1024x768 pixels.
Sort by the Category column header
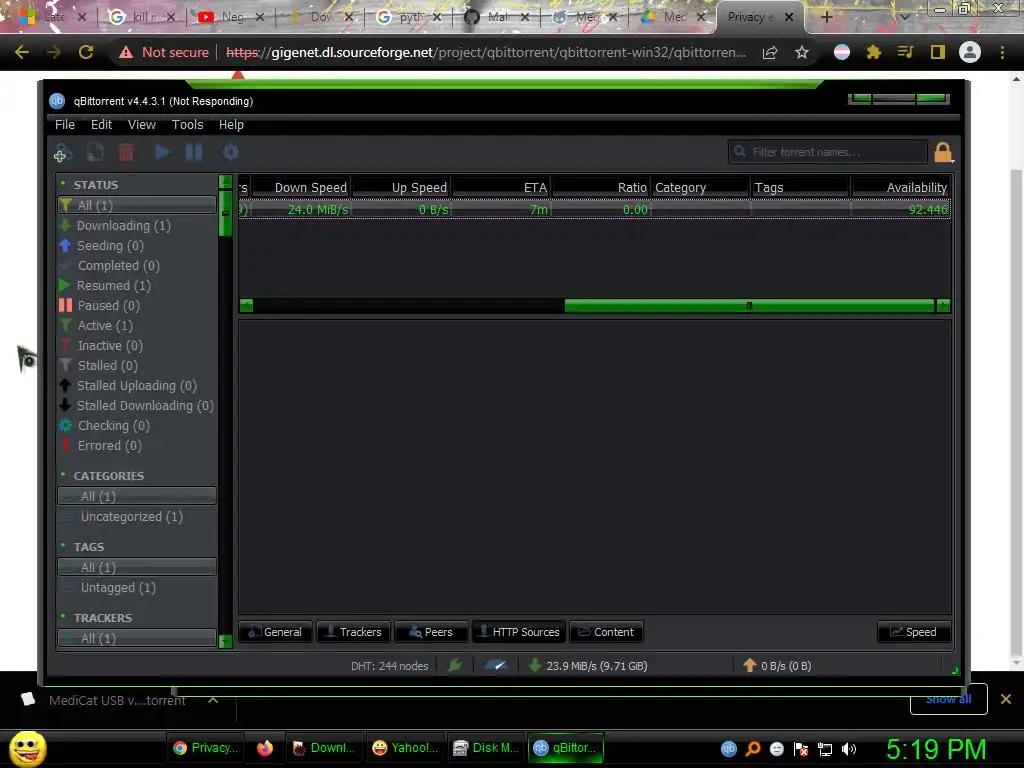click(x=700, y=187)
